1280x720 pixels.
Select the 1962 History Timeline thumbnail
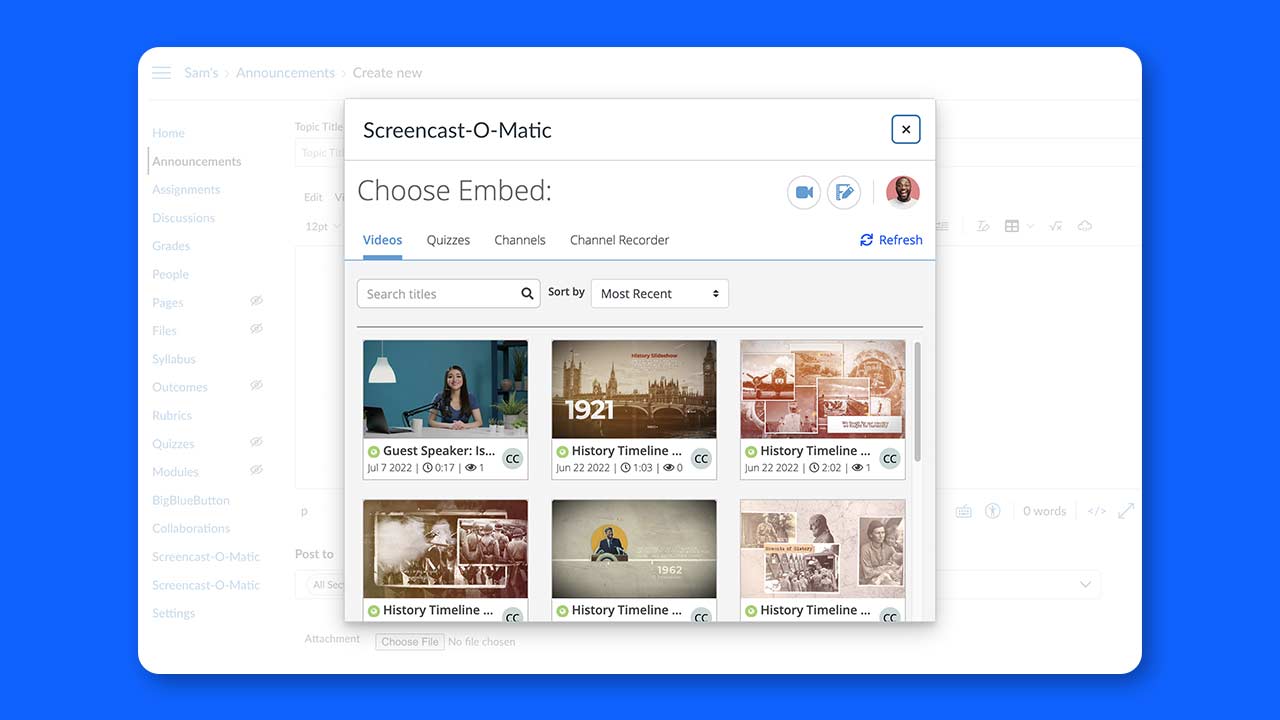point(634,548)
